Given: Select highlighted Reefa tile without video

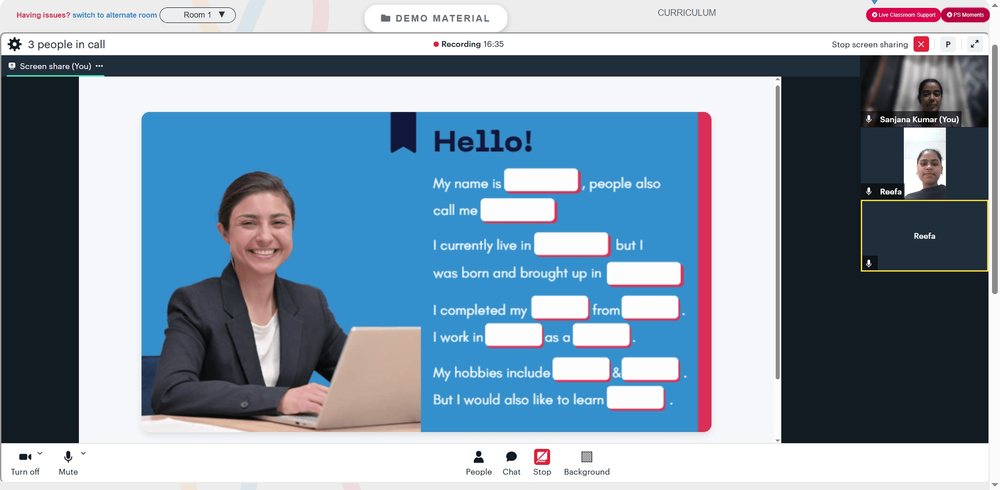Looking at the screenshot, I should coord(924,235).
